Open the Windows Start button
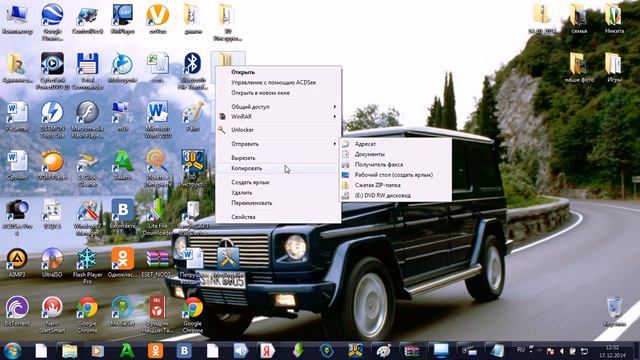The image size is (640, 360). [13, 351]
